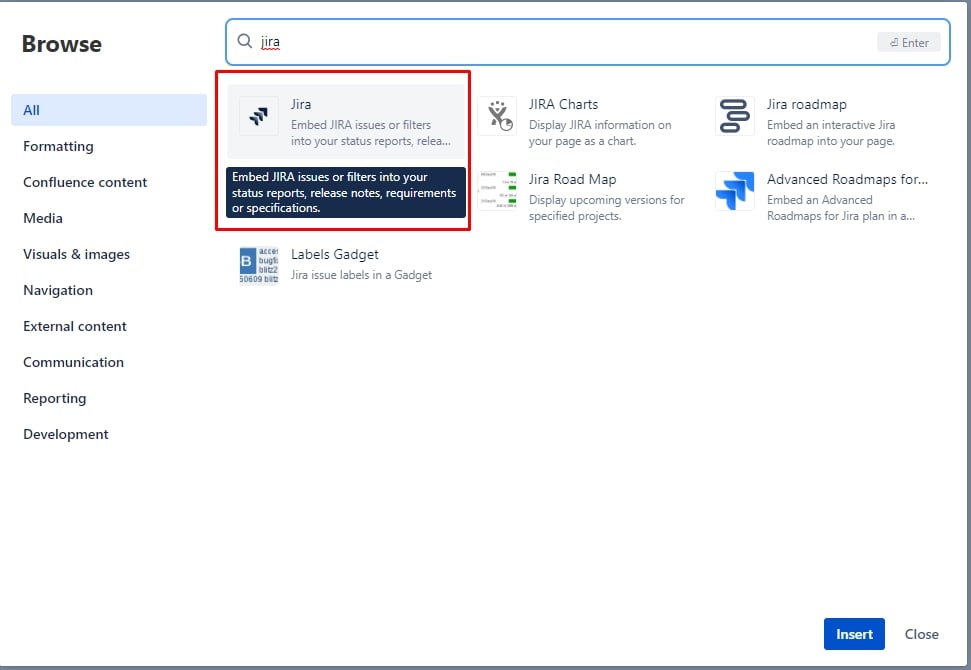The image size is (971, 670).
Task: Click the Enter search hint button
Action: [909, 42]
